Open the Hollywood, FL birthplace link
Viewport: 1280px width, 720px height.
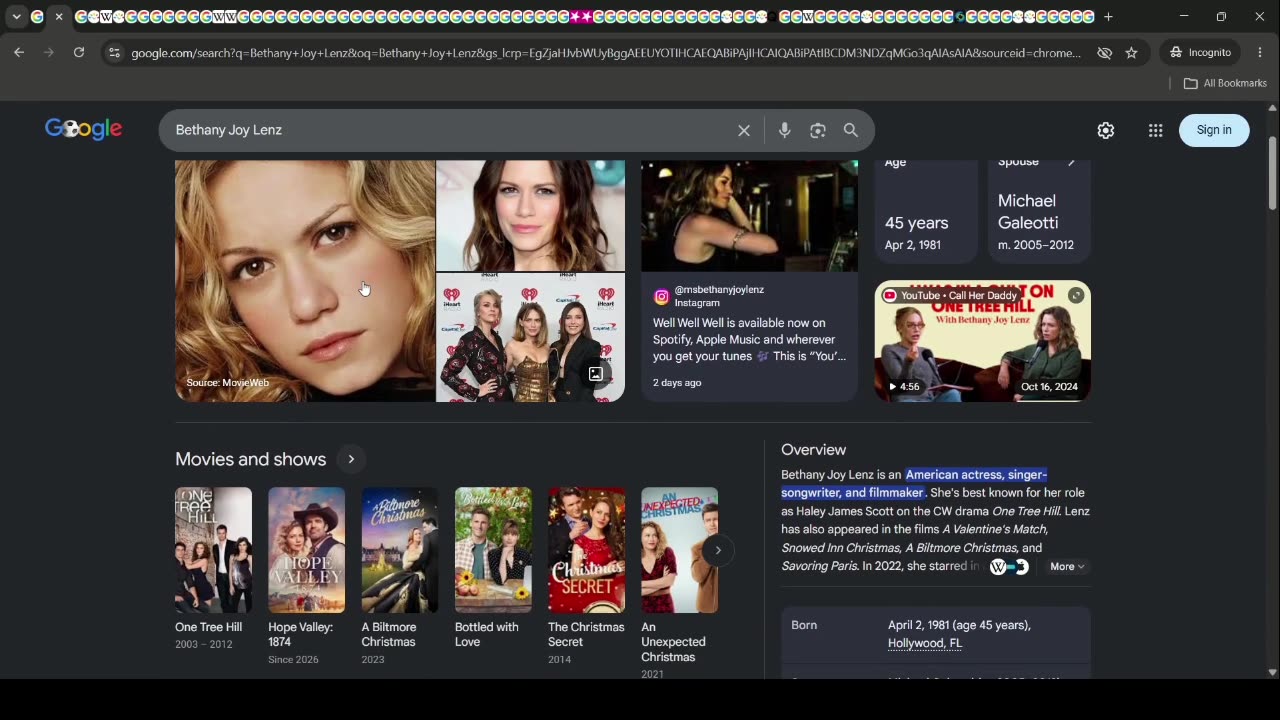pyautogui.click(x=925, y=643)
